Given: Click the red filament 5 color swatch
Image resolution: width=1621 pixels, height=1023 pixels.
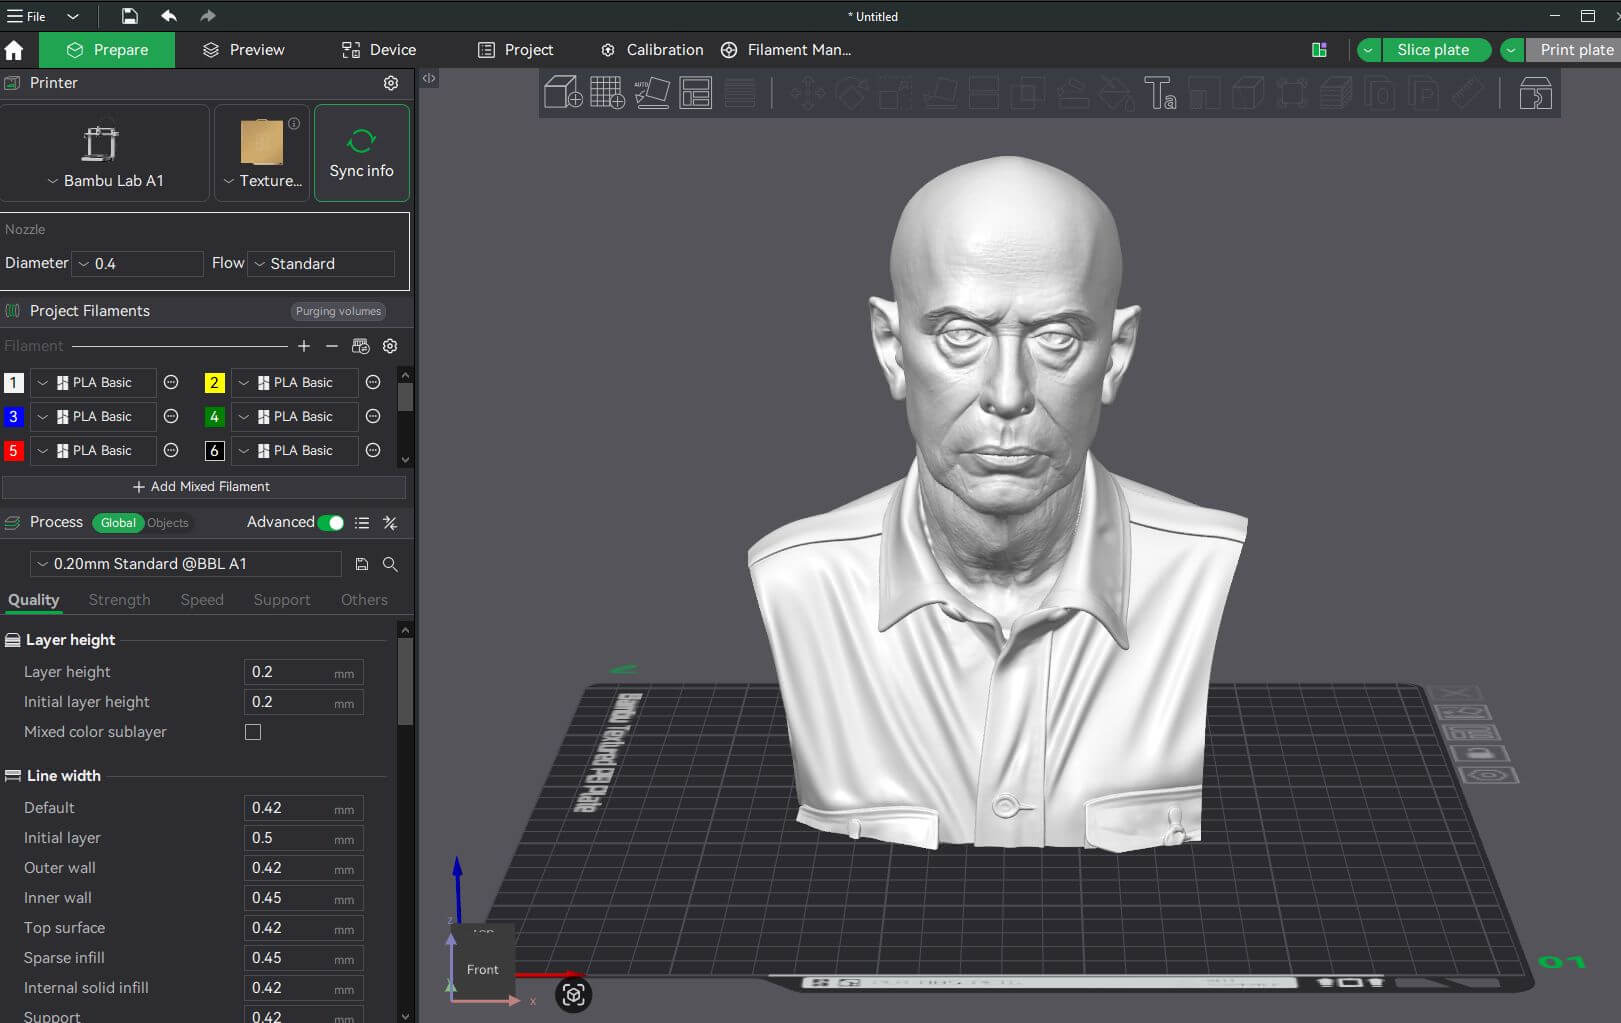Looking at the screenshot, I should coord(13,450).
